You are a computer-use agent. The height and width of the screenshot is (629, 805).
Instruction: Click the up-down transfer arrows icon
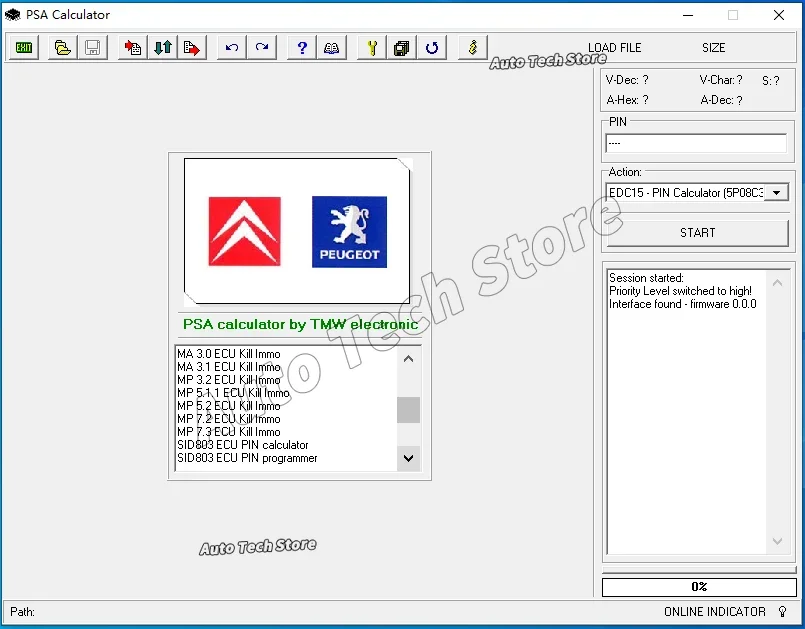pos(162,47)
